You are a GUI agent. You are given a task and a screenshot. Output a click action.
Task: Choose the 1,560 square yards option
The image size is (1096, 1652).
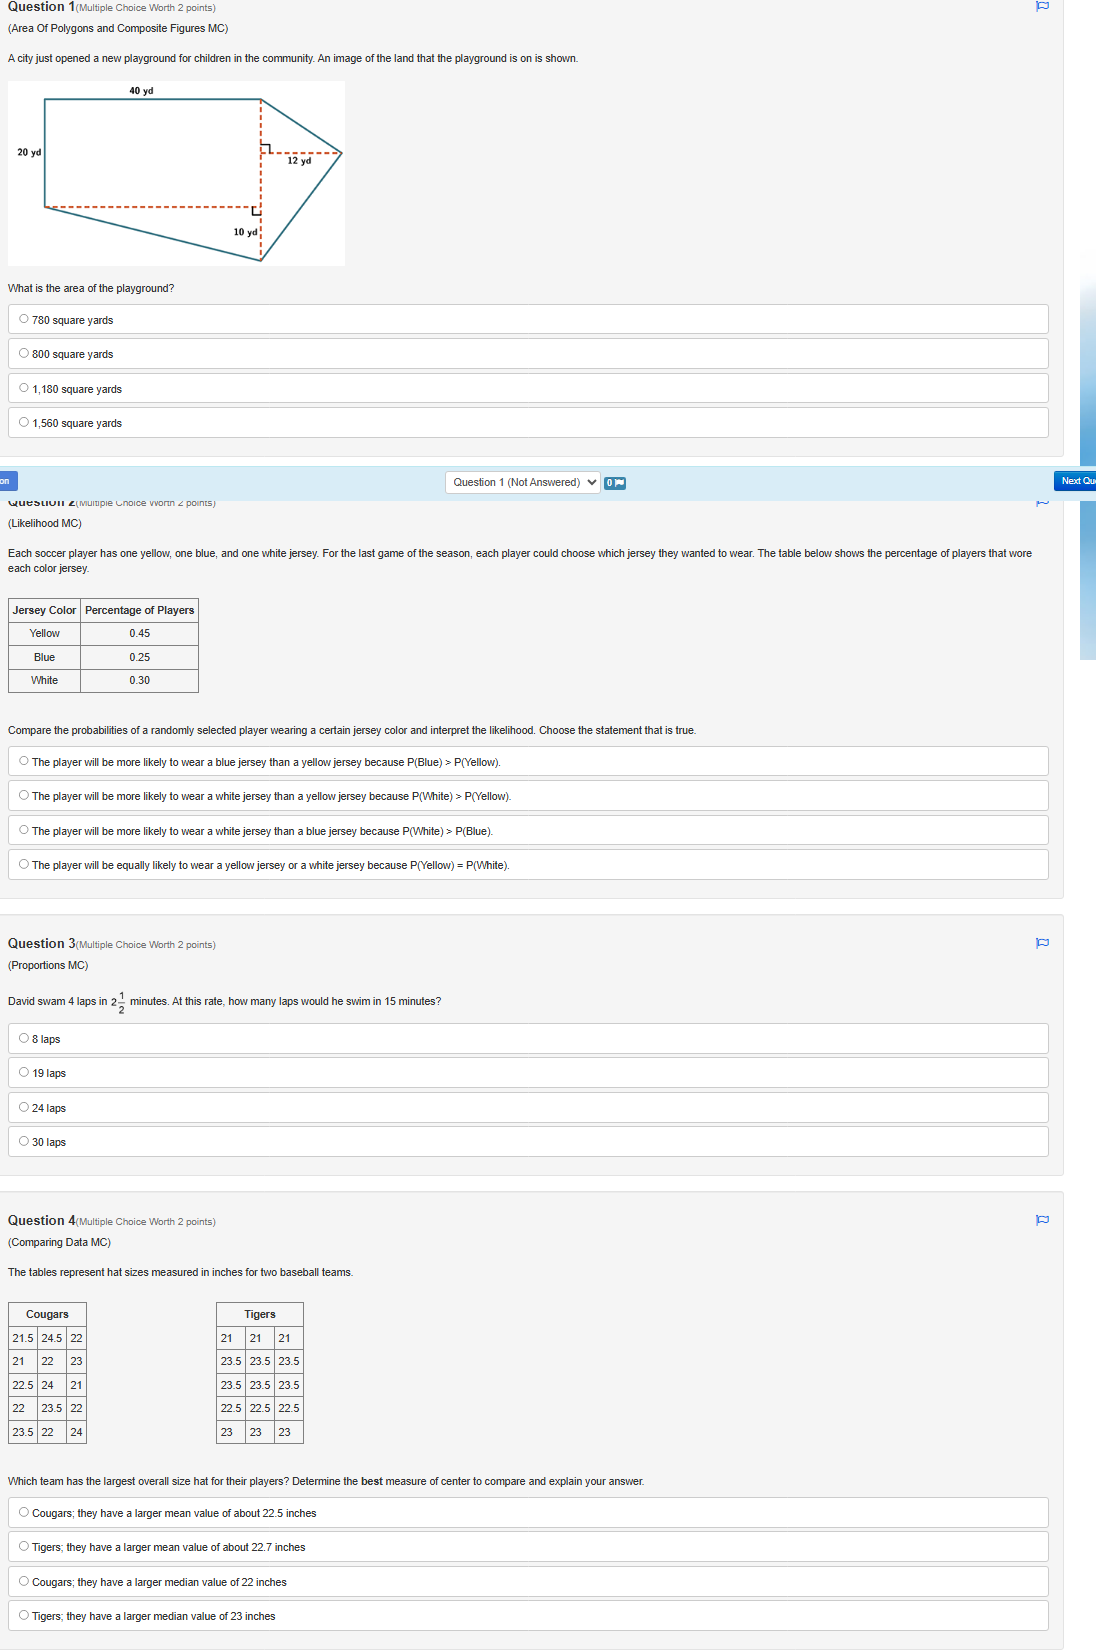(x=24, y=422)
